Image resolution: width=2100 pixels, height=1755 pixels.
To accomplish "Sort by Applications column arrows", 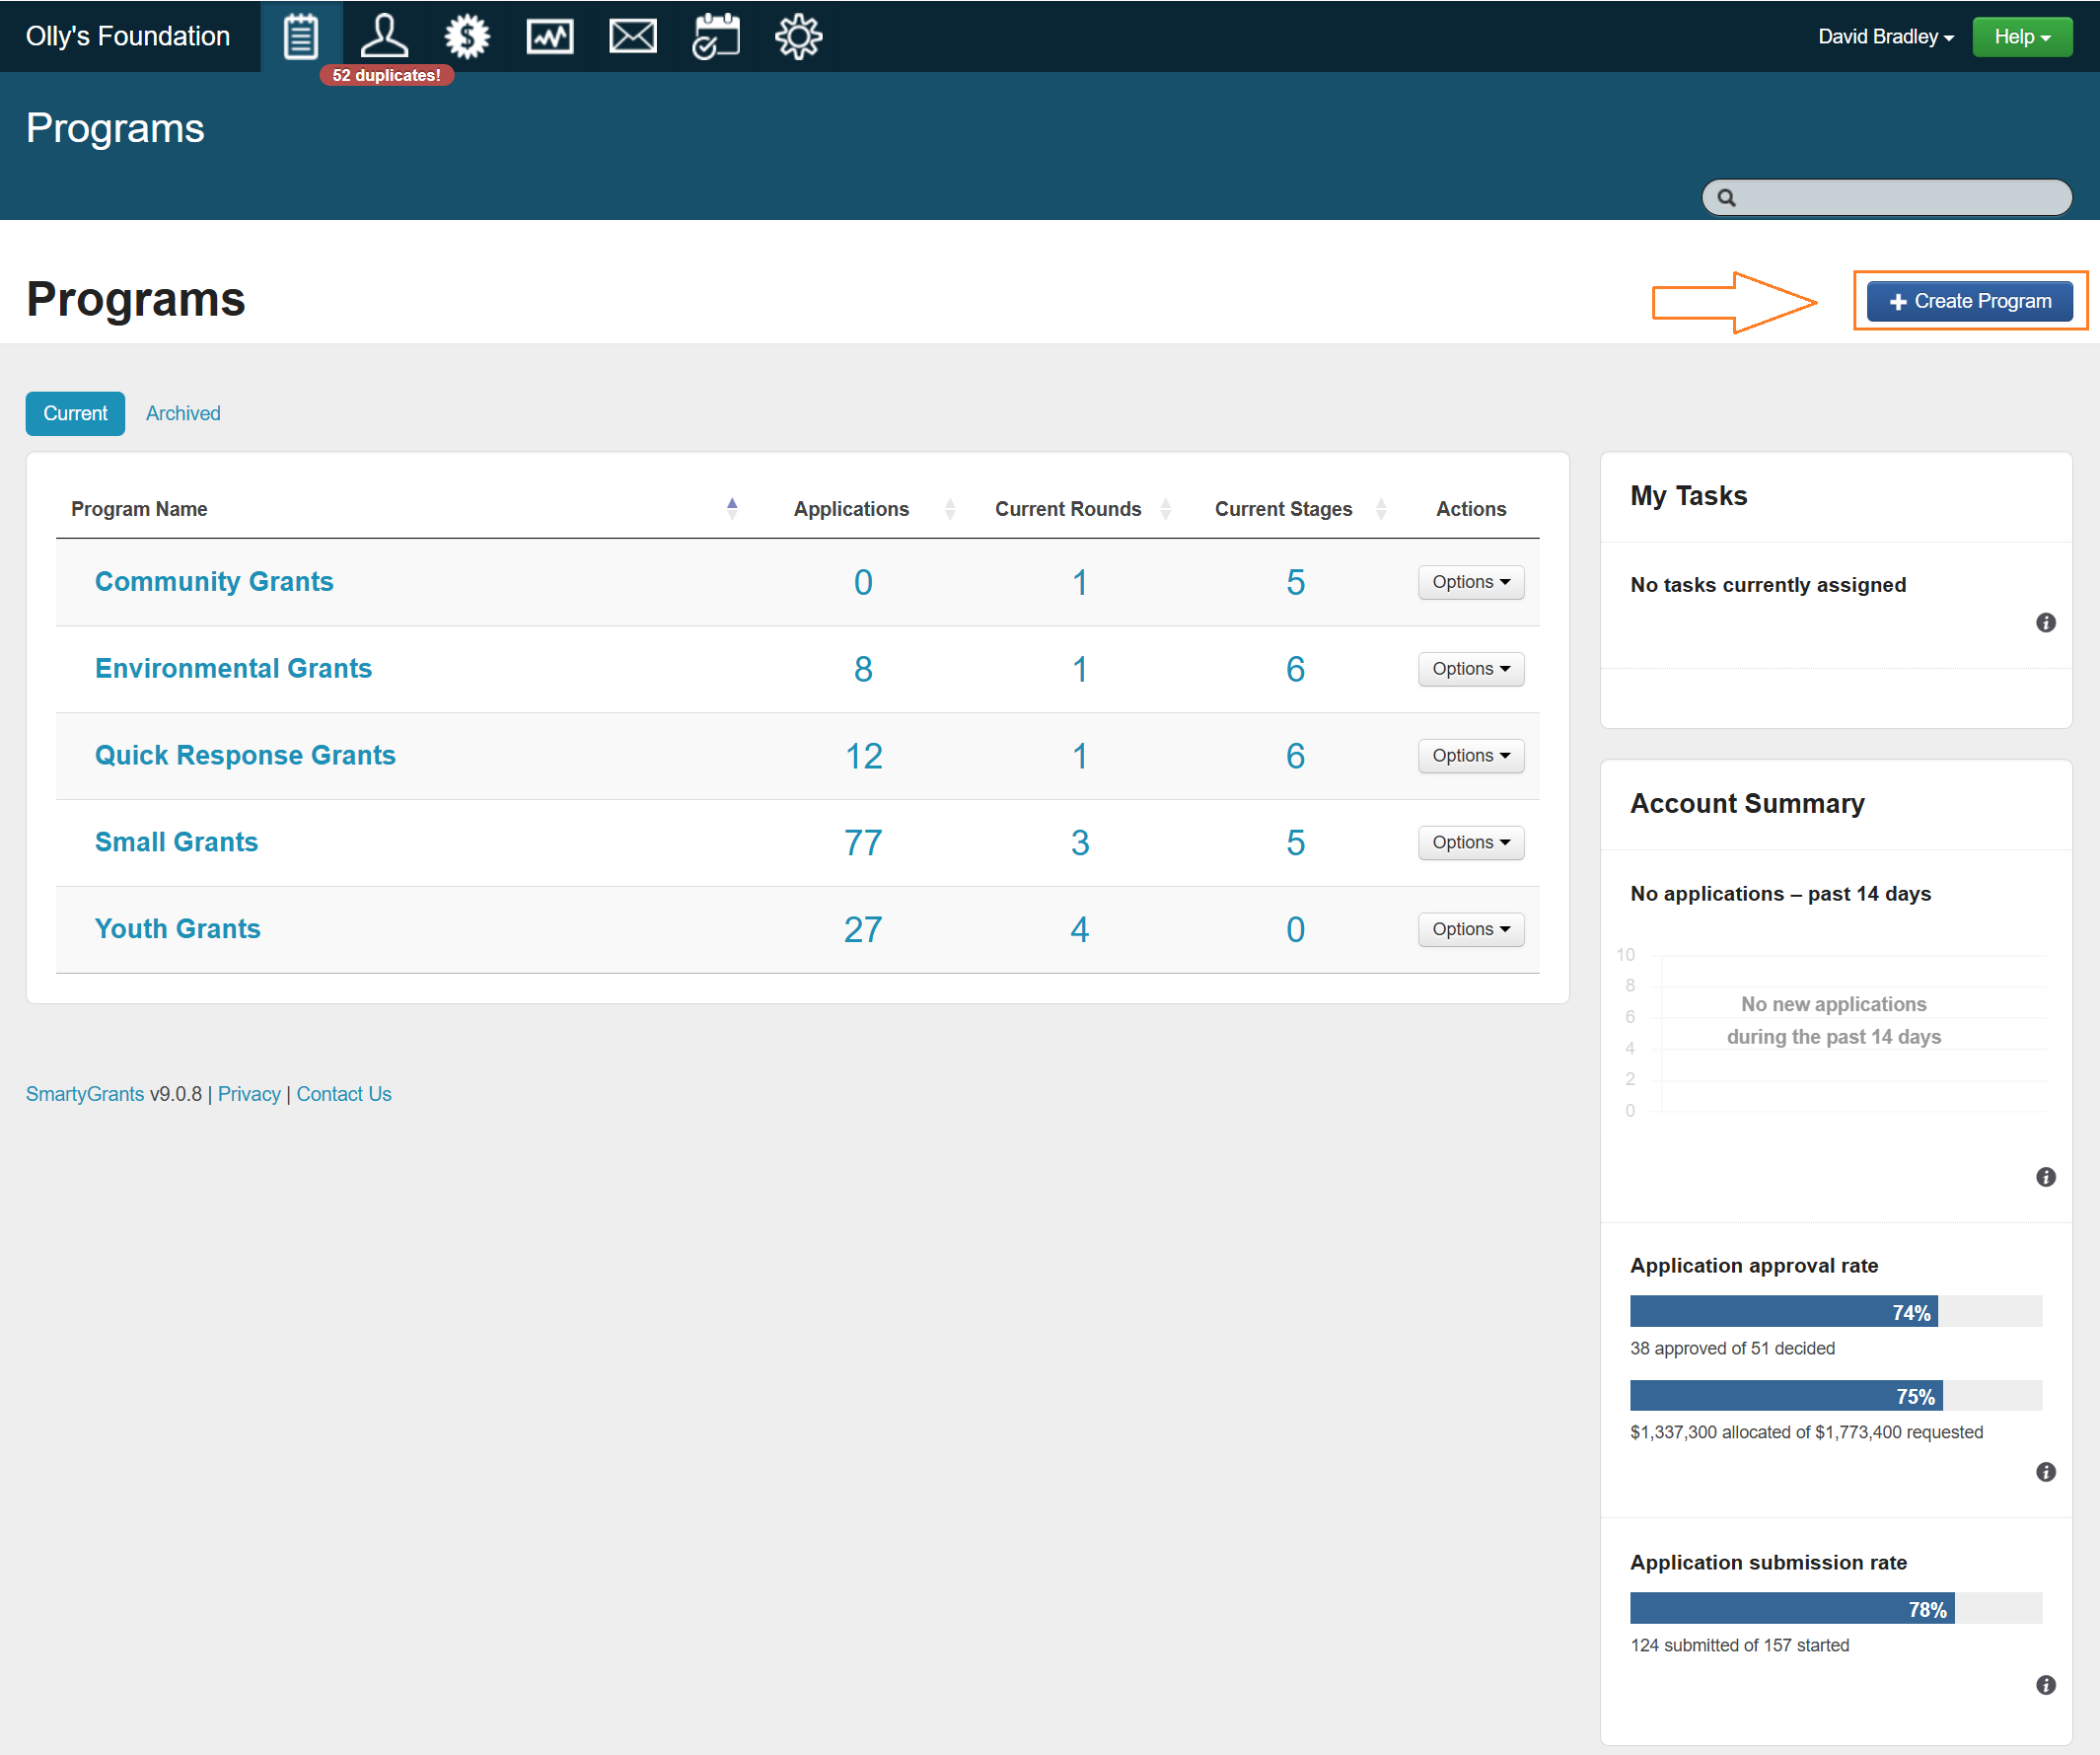I will pos(950,509).
